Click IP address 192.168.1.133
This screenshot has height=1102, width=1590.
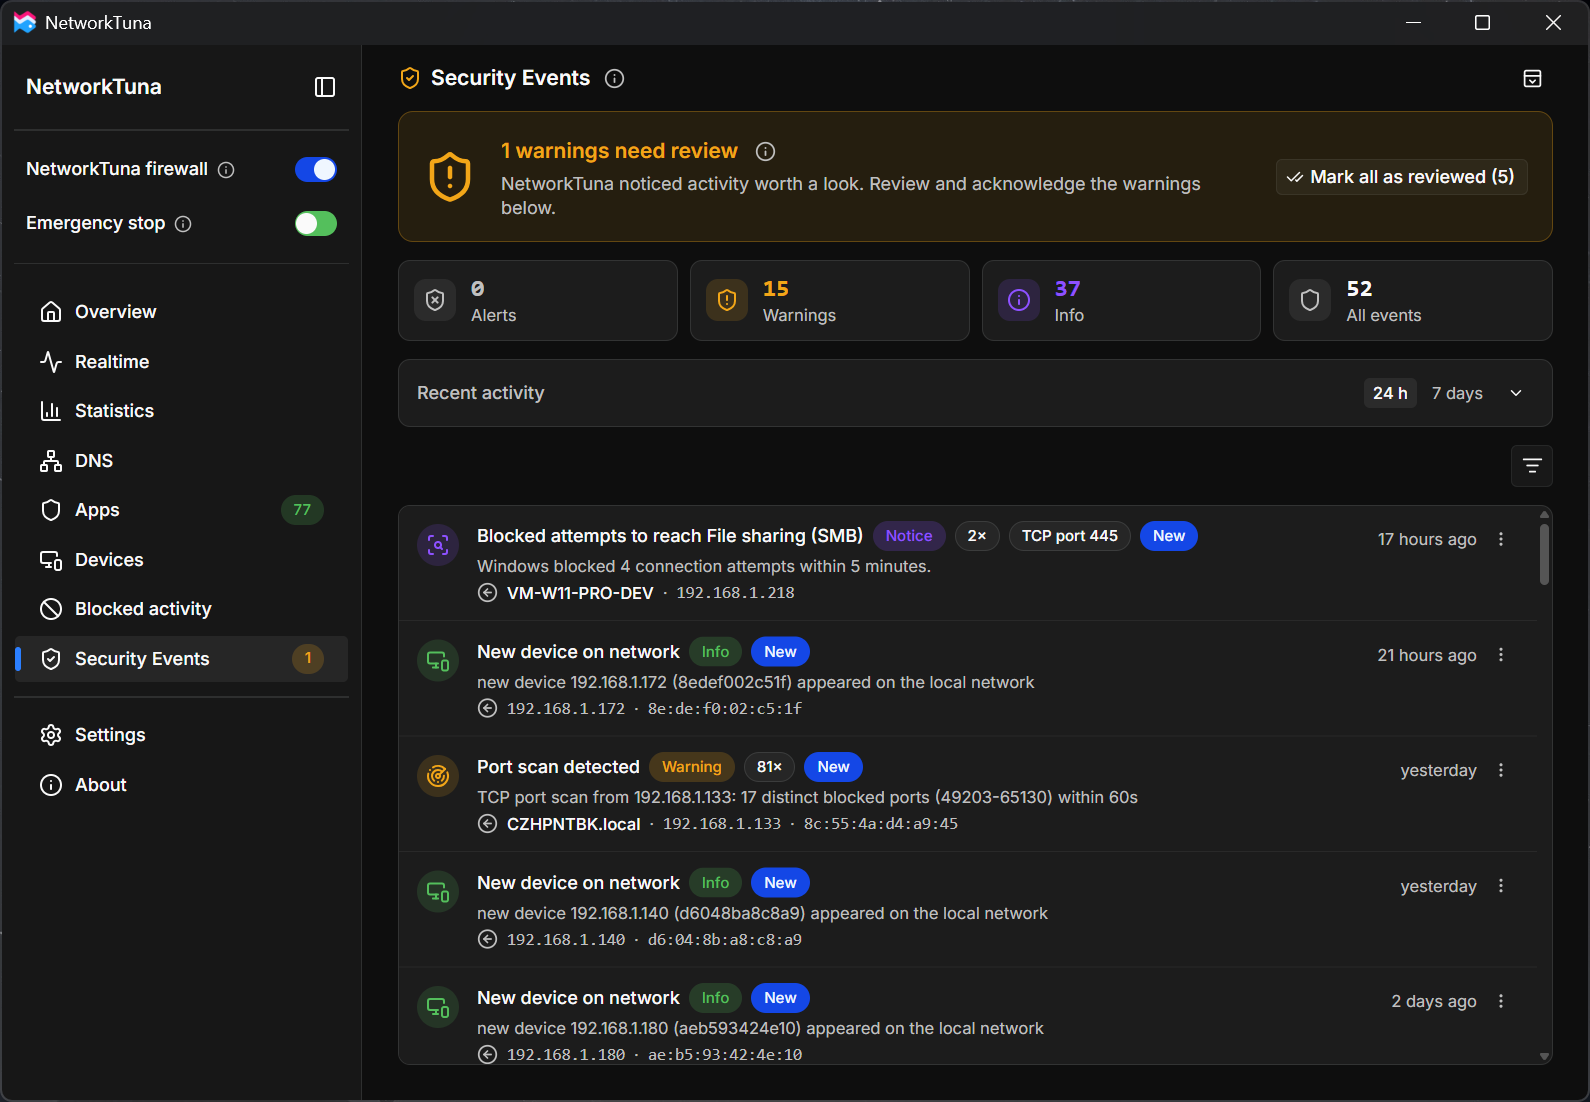click(722, 824)
